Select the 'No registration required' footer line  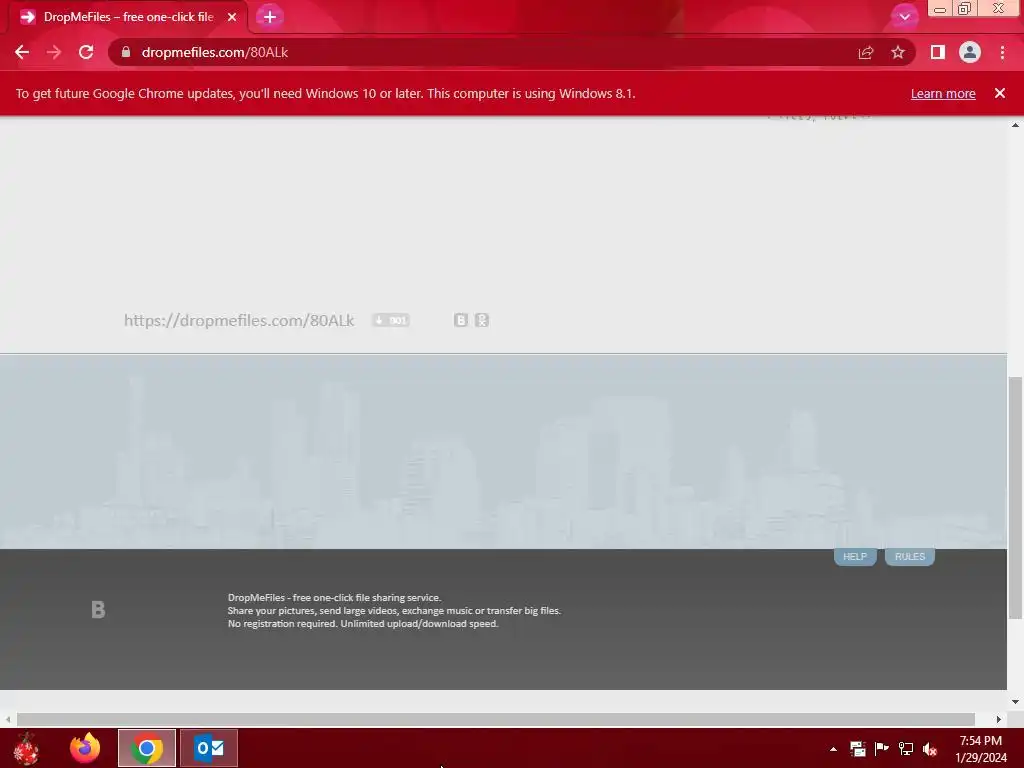click(362, 624)
